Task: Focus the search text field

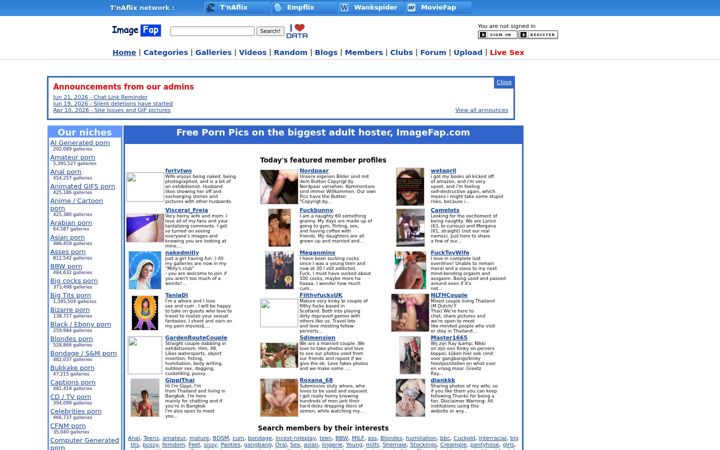Action: click(212, 31)
